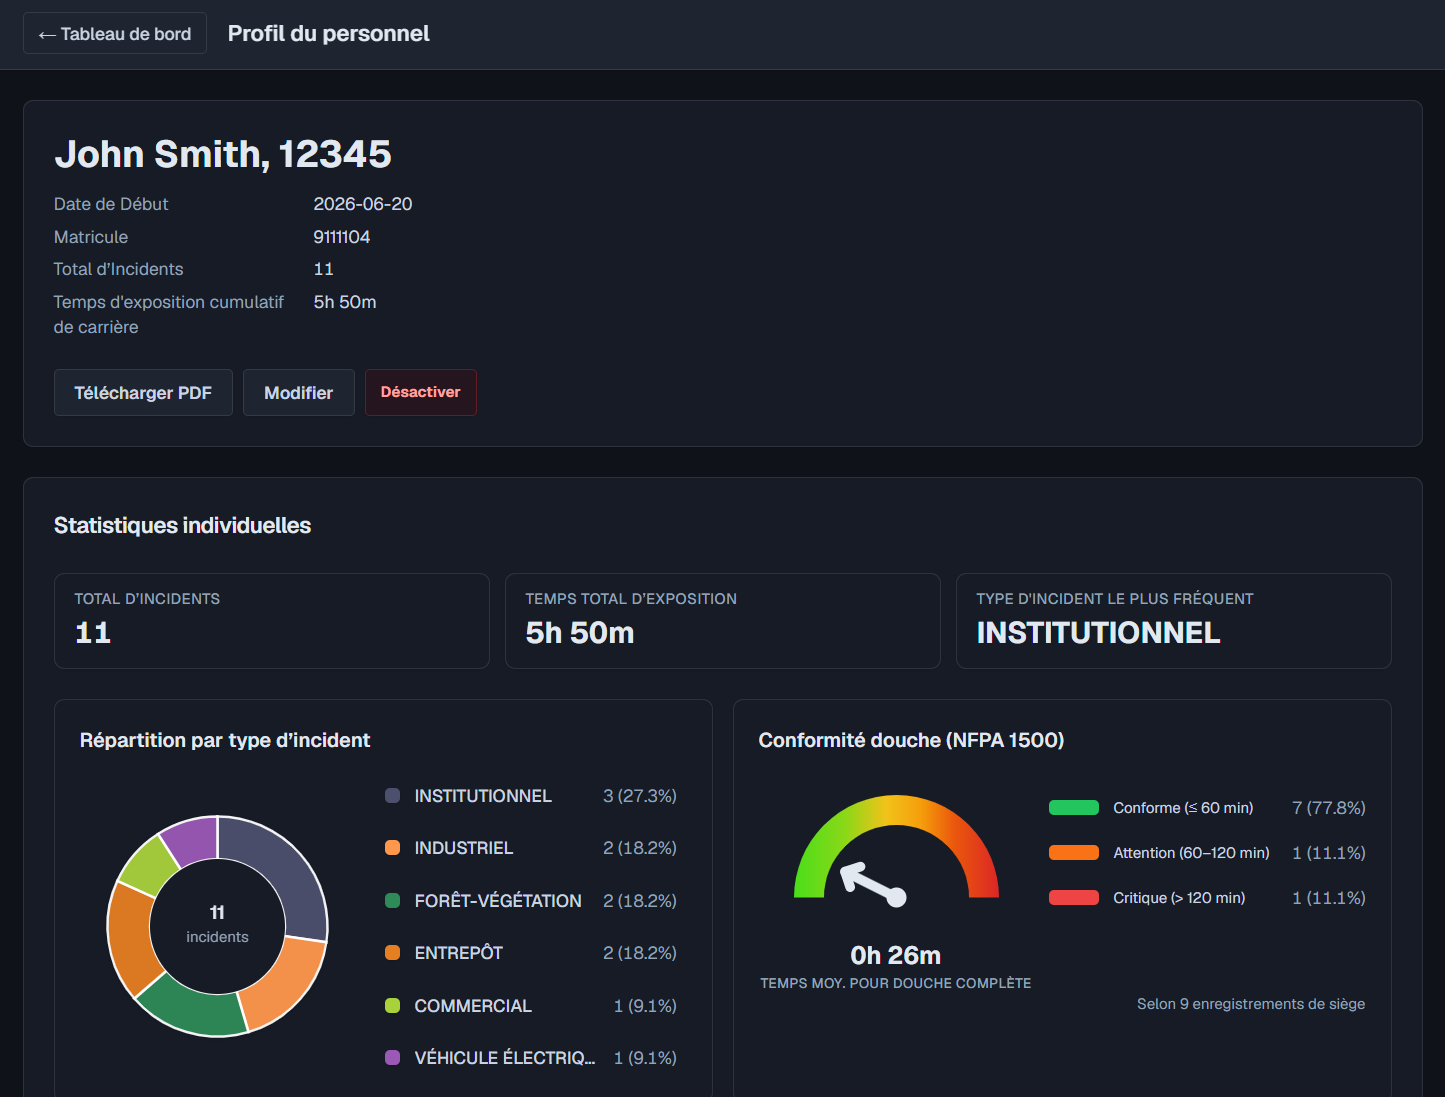Click the green Conforme legend bar
1445x1097 pixels.
[x=1074, y=808]
